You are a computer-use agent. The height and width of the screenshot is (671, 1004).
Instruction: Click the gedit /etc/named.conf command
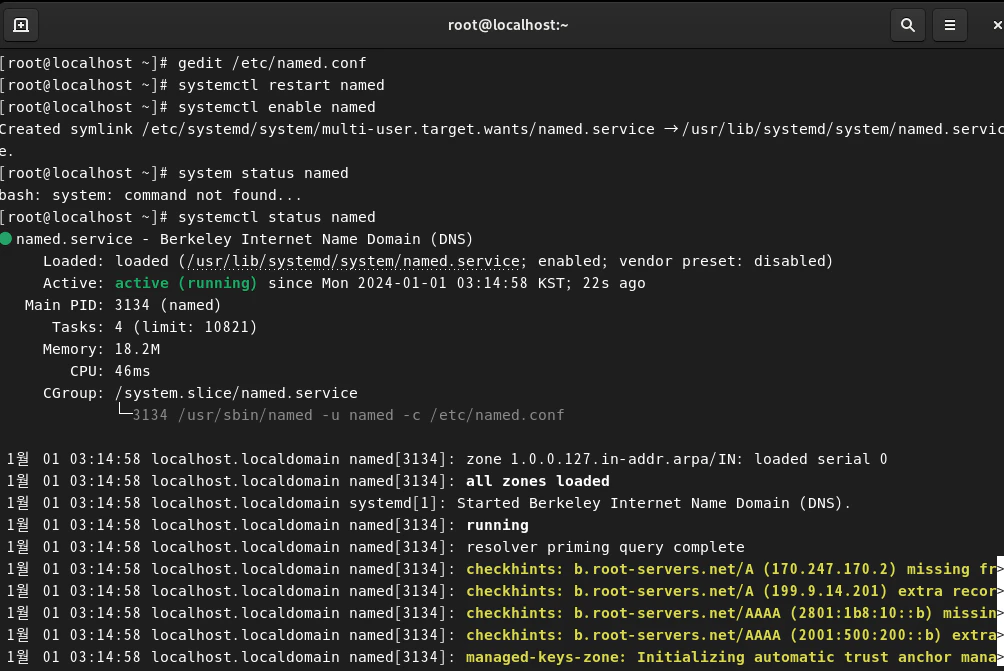pyautogui.click(x=272, y=63)
